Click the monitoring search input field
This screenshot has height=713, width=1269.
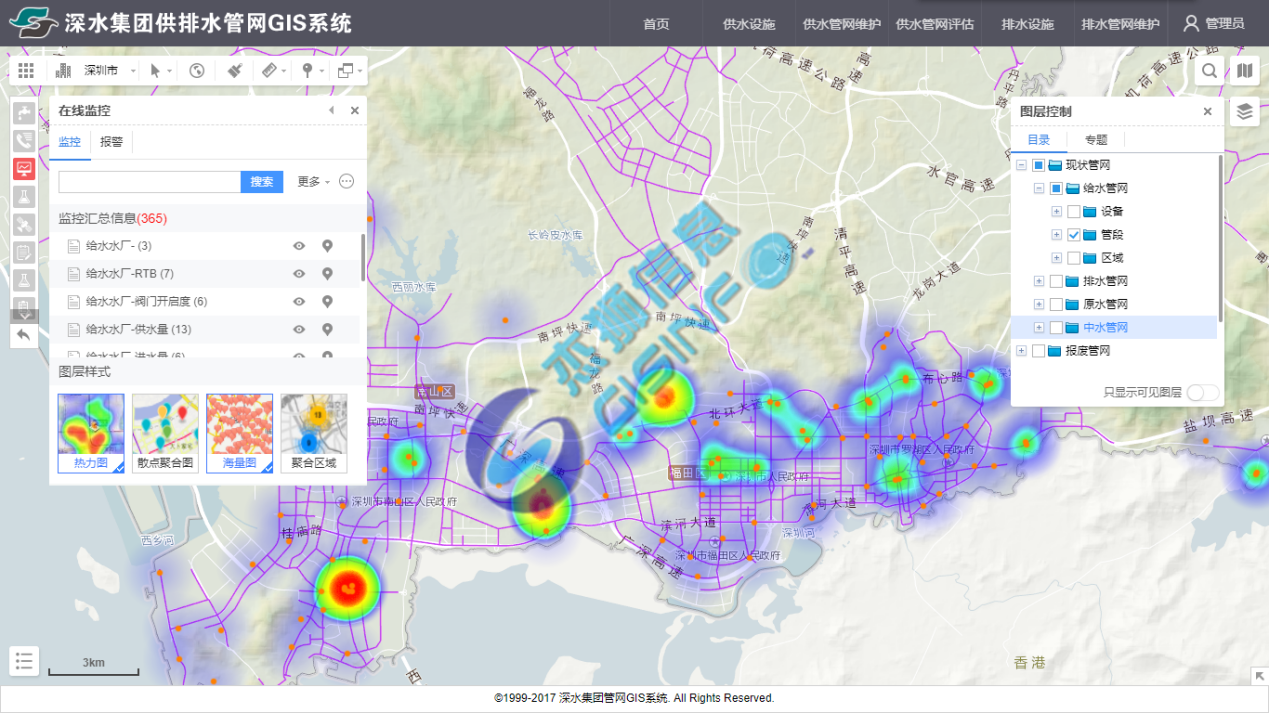pos(149,182)
